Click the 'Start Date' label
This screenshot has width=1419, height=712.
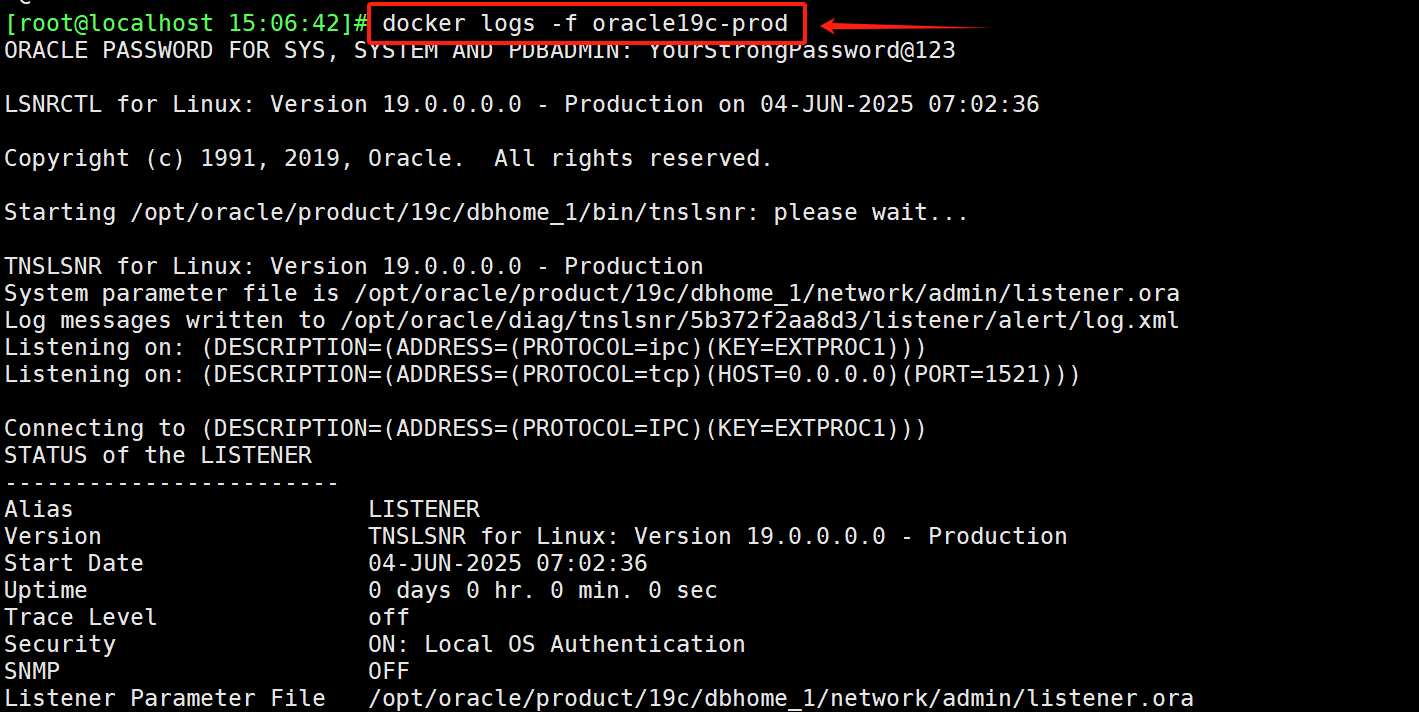click(x=74, y=563)
